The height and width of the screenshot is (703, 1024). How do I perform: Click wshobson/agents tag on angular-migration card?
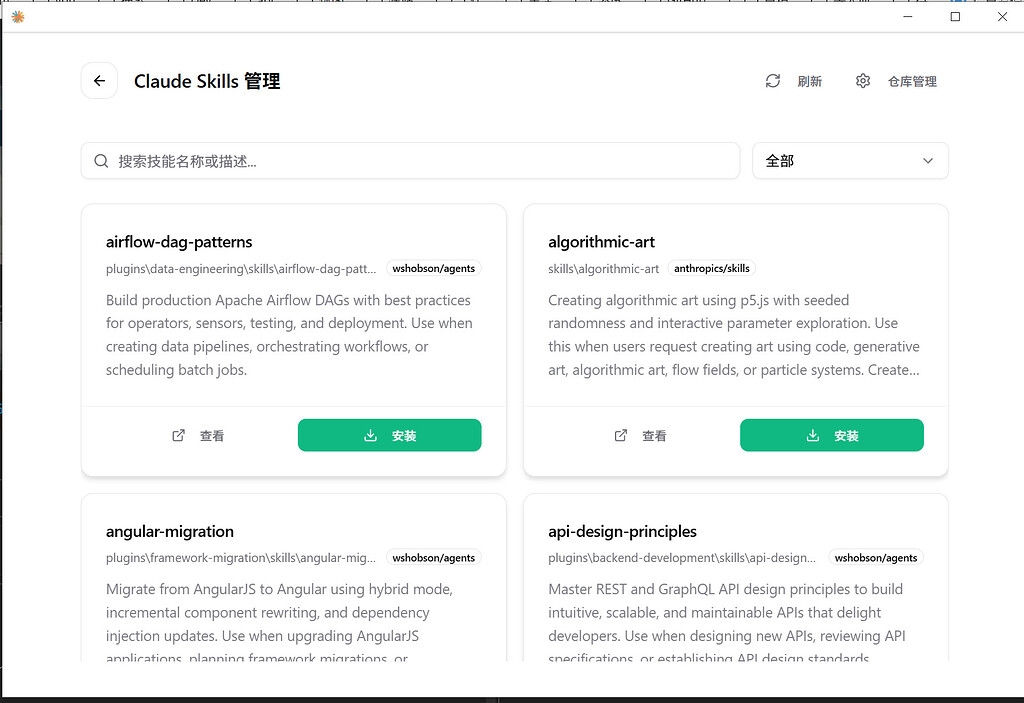pos(434,558)
